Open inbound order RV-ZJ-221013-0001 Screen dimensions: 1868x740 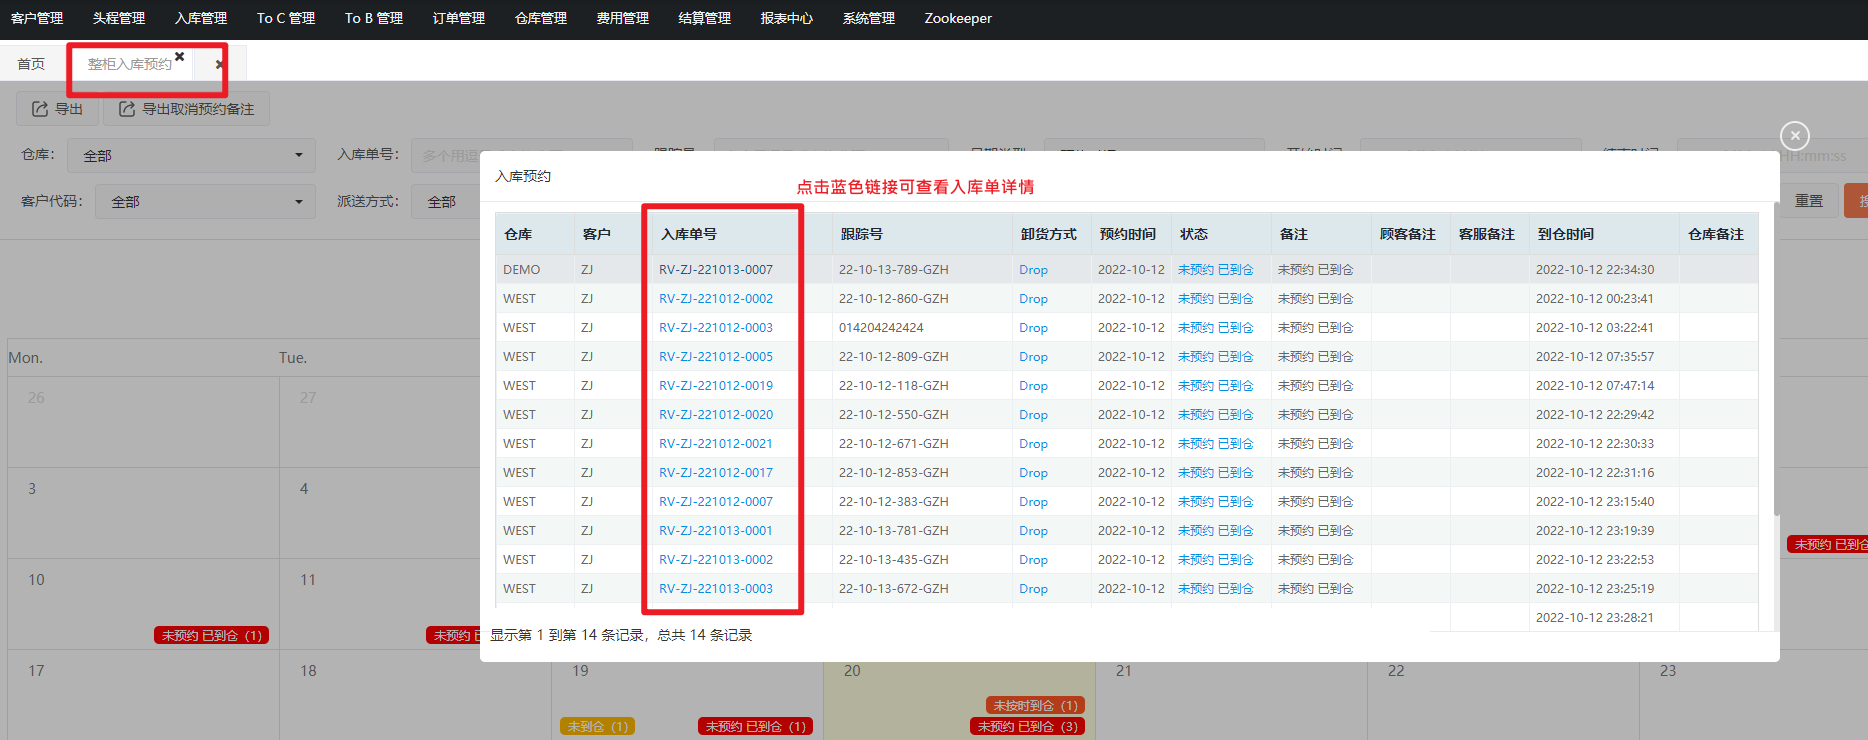click(716, 531)
